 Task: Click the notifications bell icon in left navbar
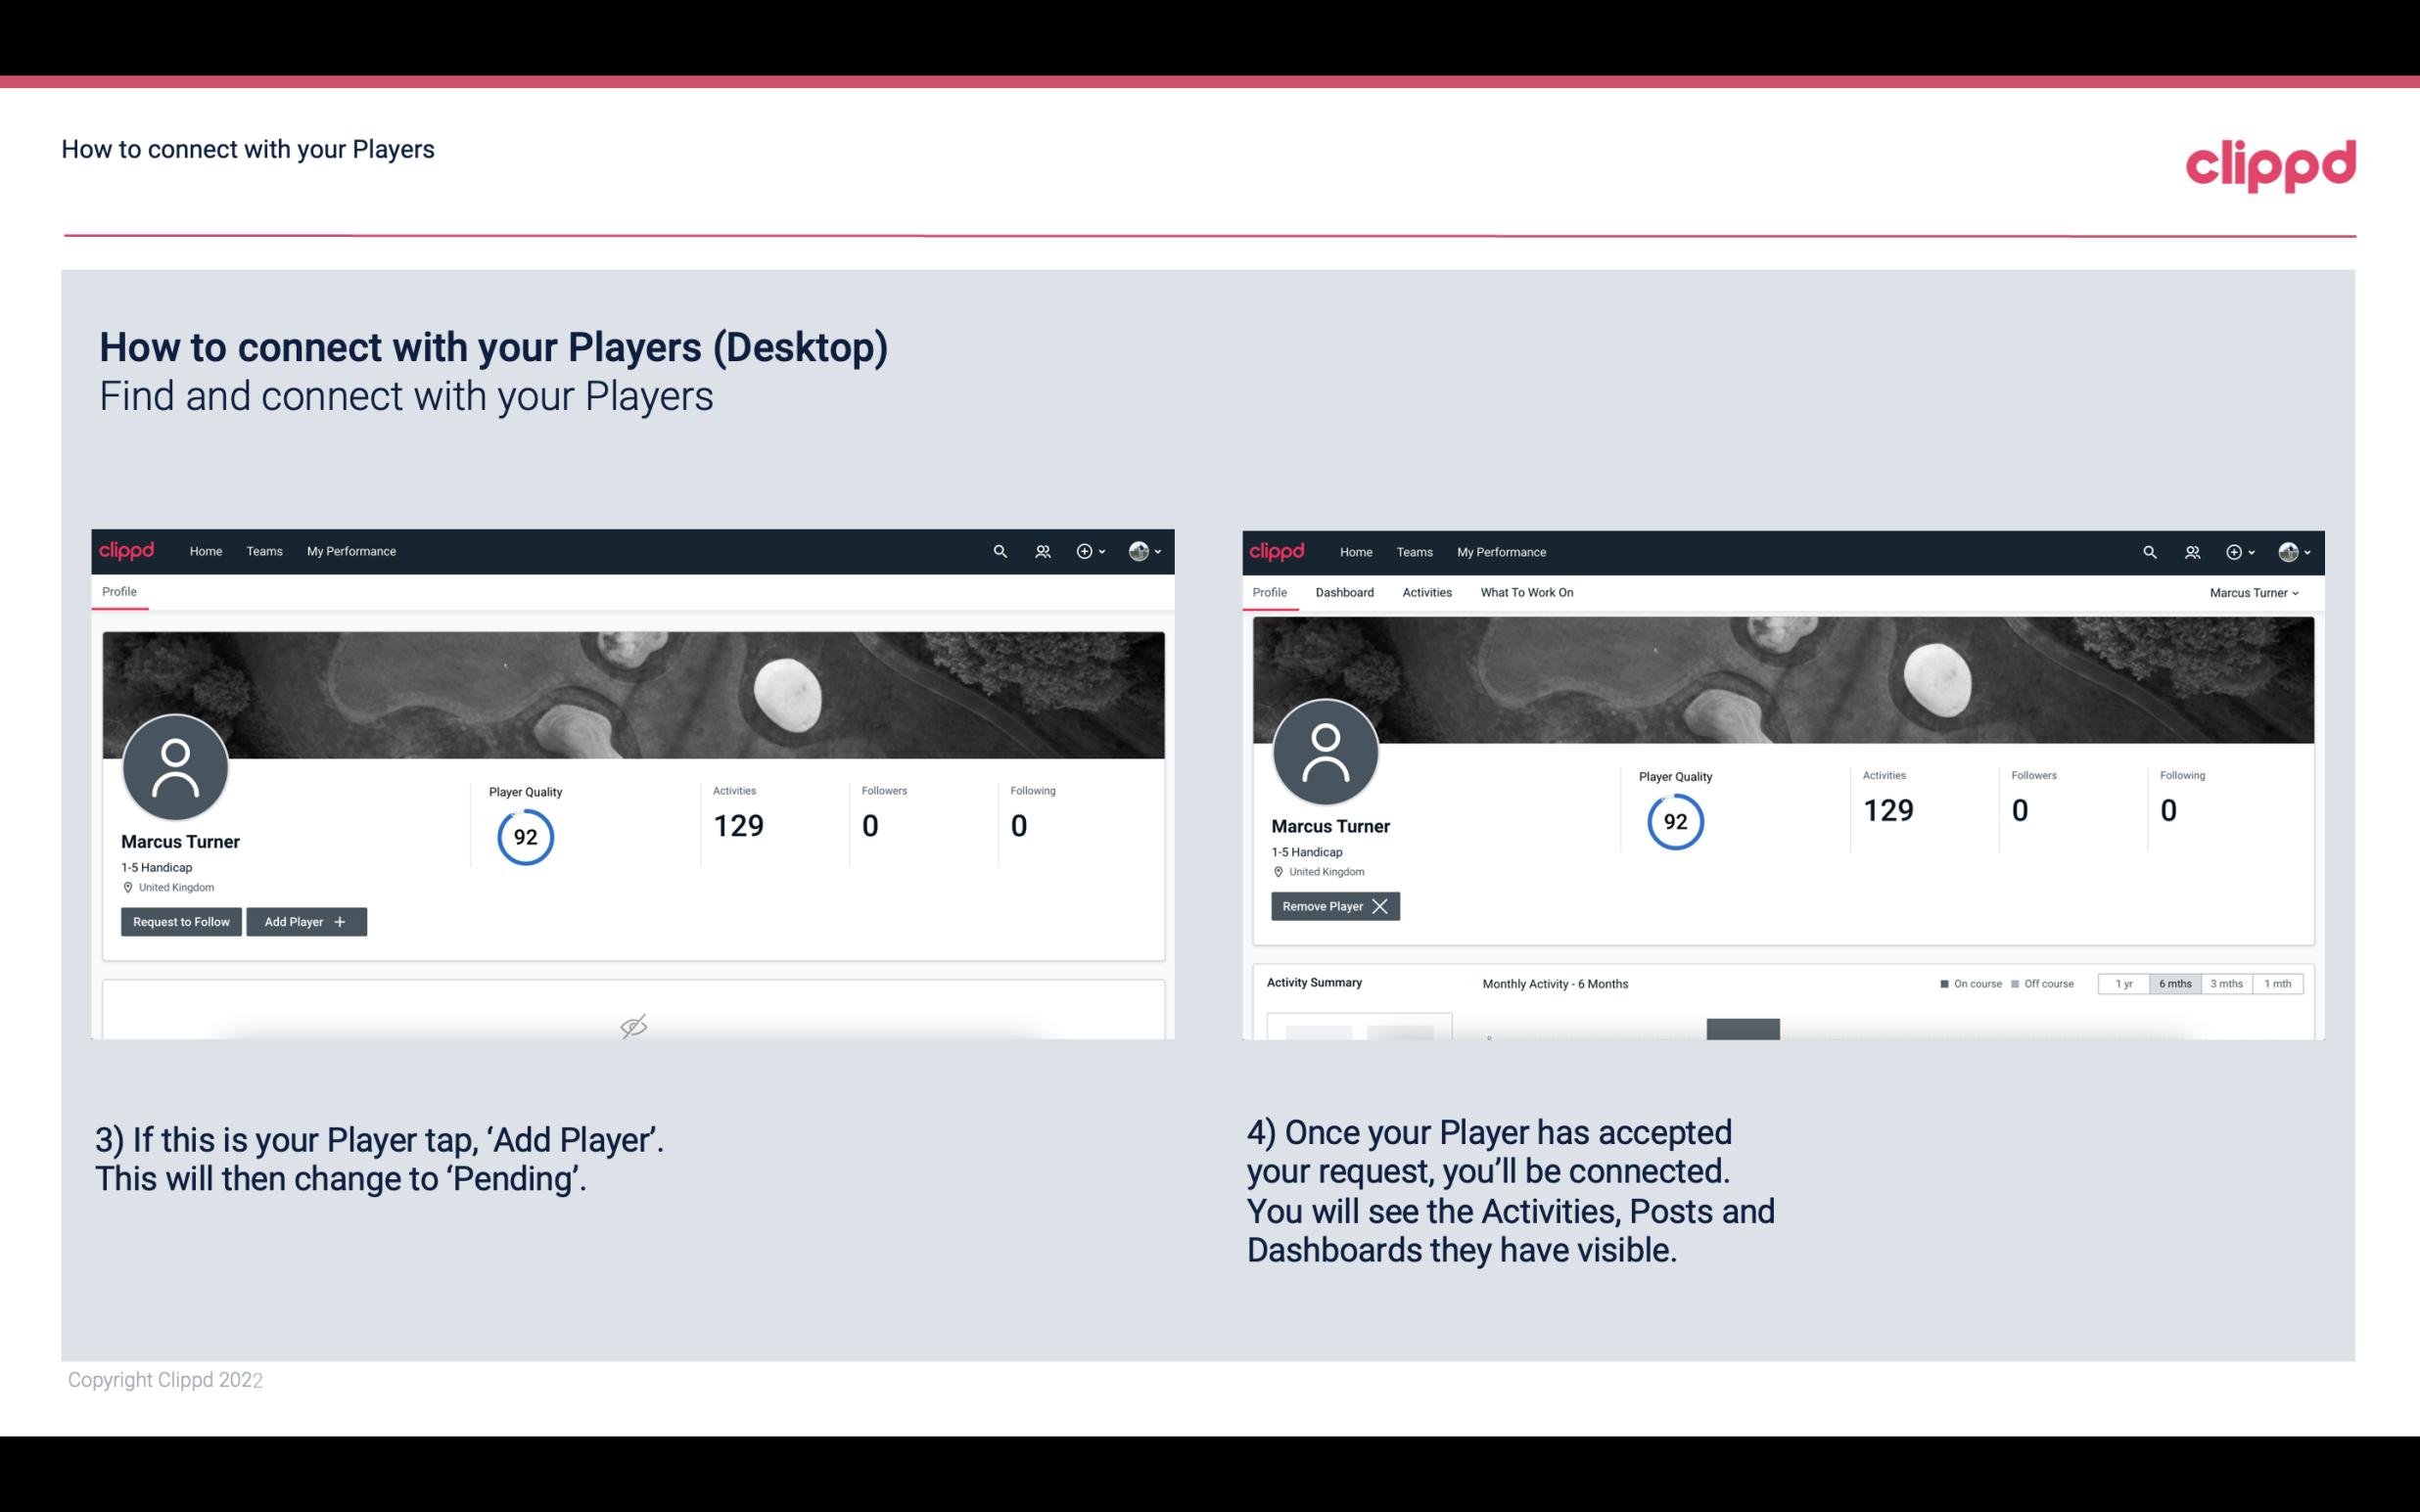1042,550
